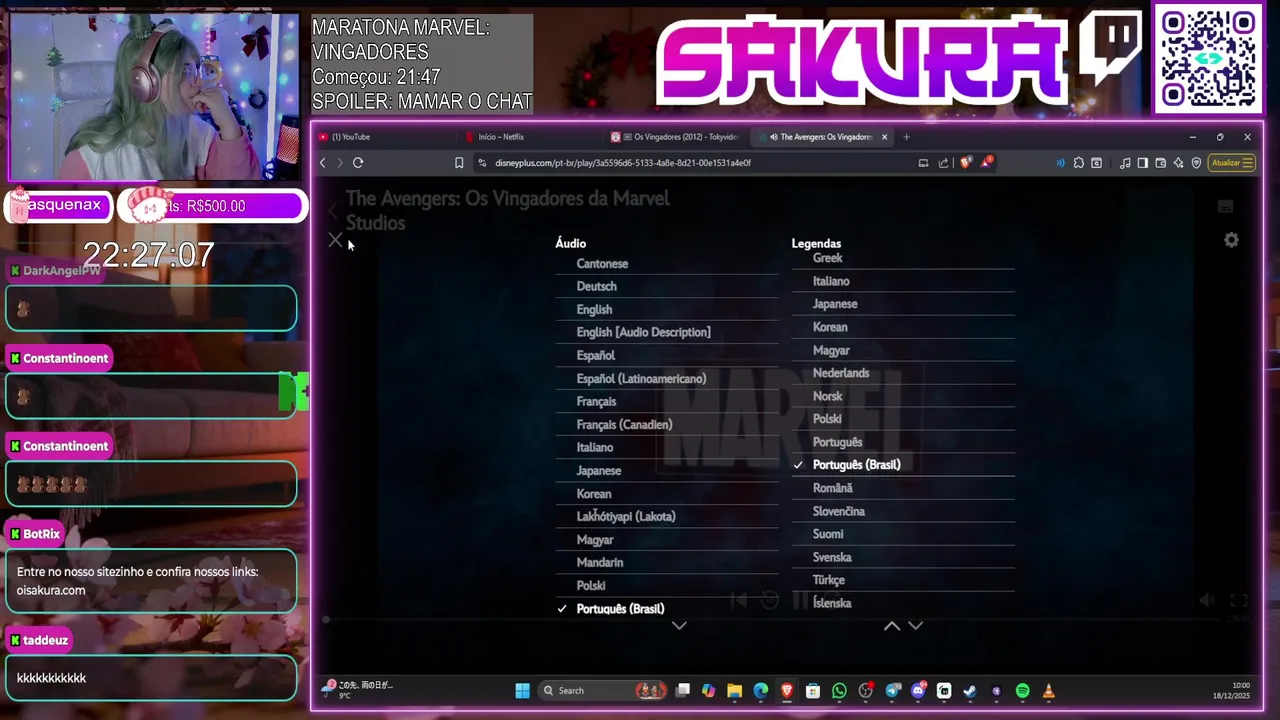Open a new browser tab
Screen dimensions: 1280x720
(x=906, y=137)
